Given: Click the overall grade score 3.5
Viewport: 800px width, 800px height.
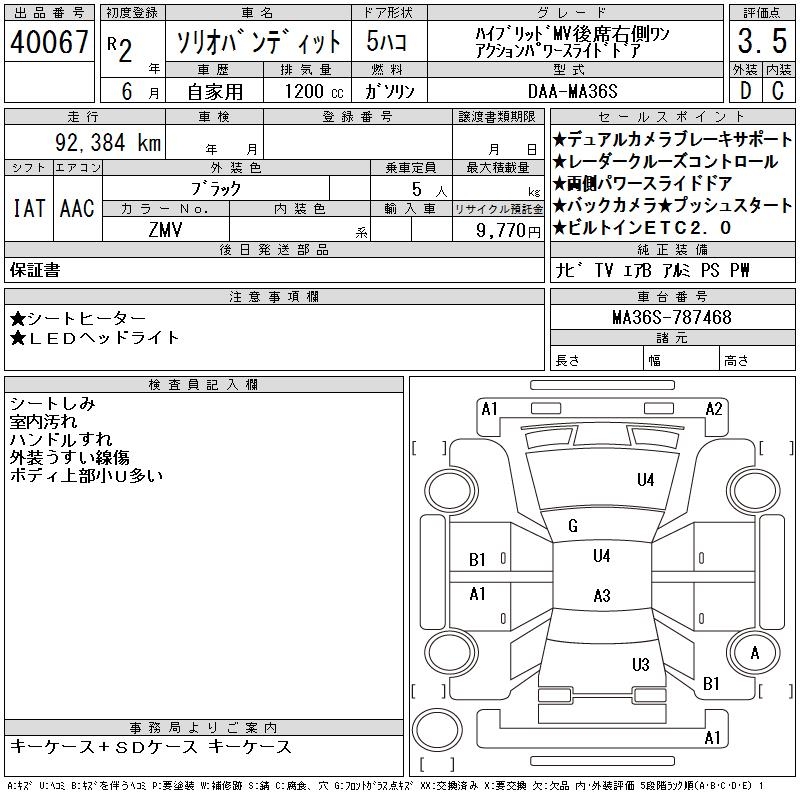Looking at the screenshot, I should coord(756,42).
